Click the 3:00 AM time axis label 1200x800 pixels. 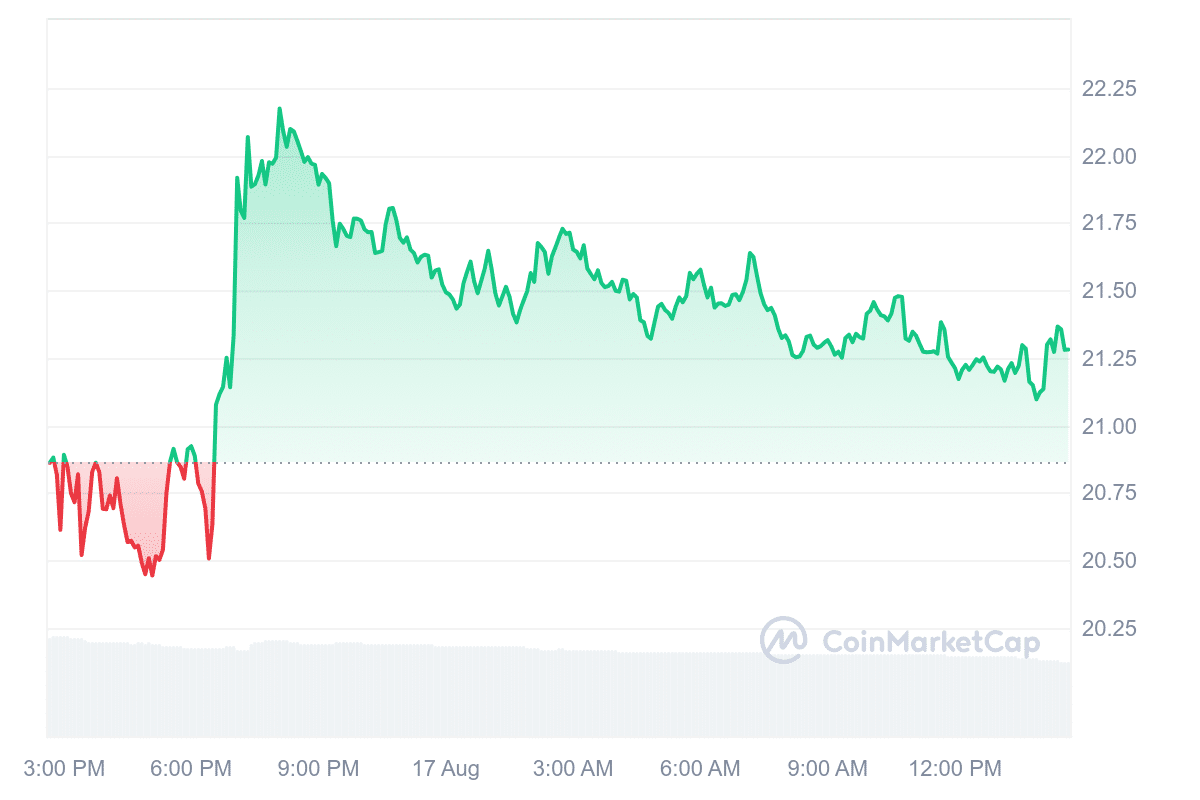point(573,768)
